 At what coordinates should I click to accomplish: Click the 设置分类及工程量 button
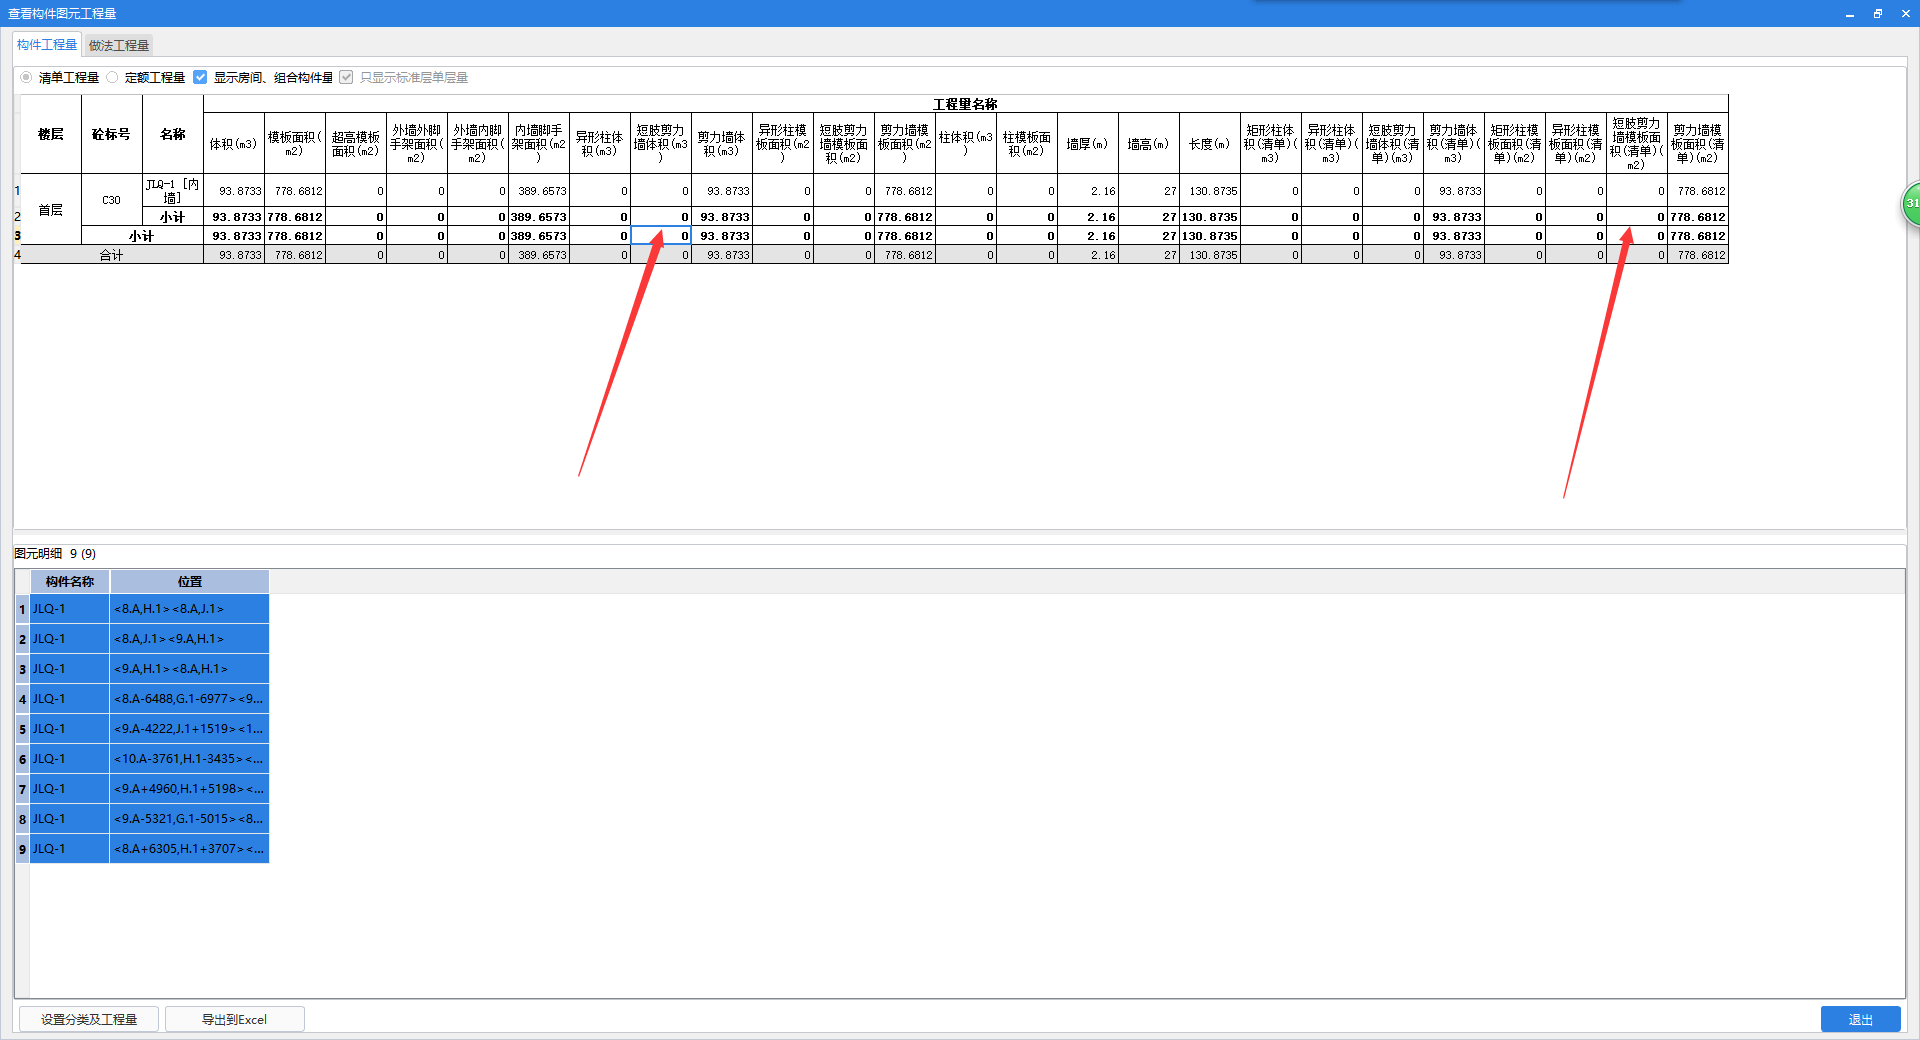point(89,1019)
